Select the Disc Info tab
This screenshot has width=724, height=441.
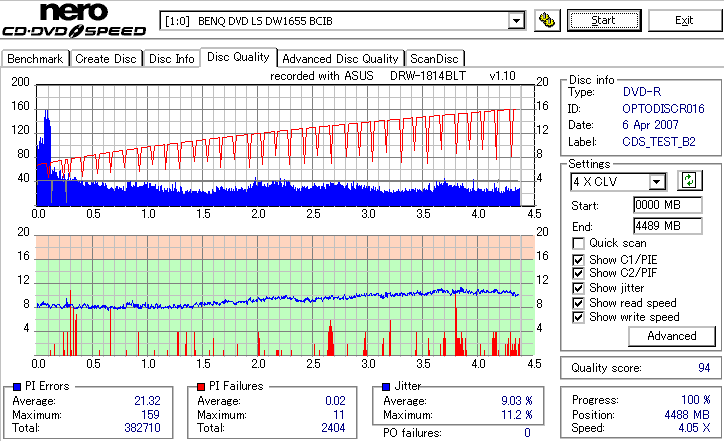tap(171, 59)
